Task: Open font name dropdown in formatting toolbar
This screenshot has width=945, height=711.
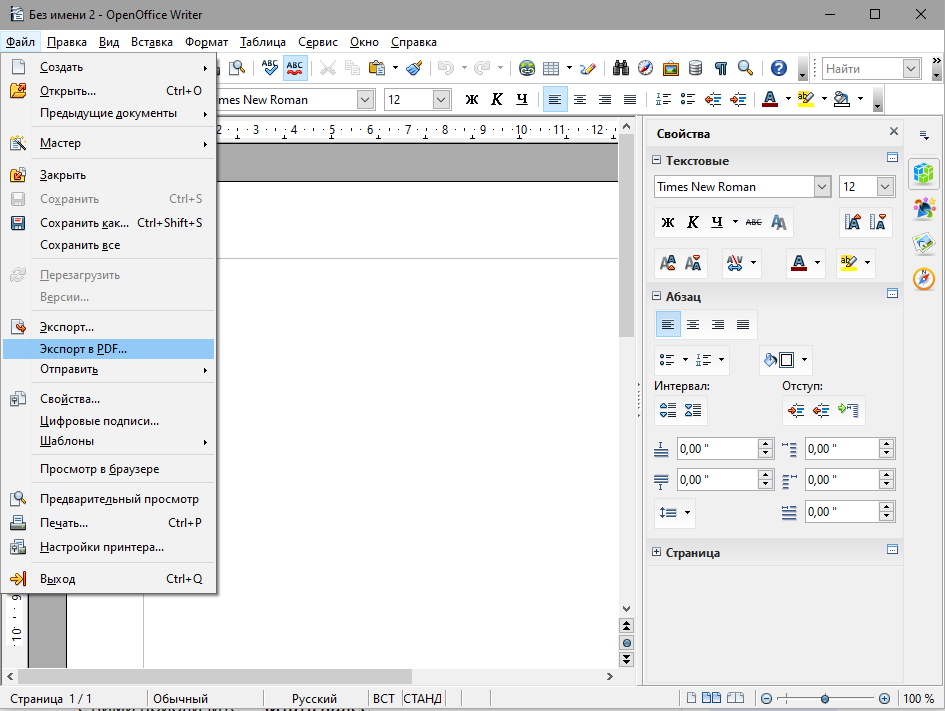Action: (x=365, y=99)
